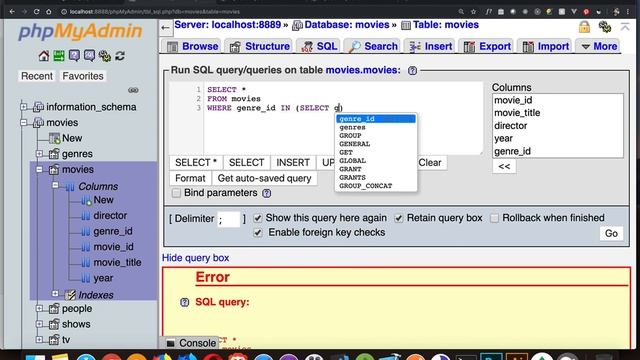
Task: Open help icon next to movies.movies
Action: pyautogui.click(x=412, y=71)
